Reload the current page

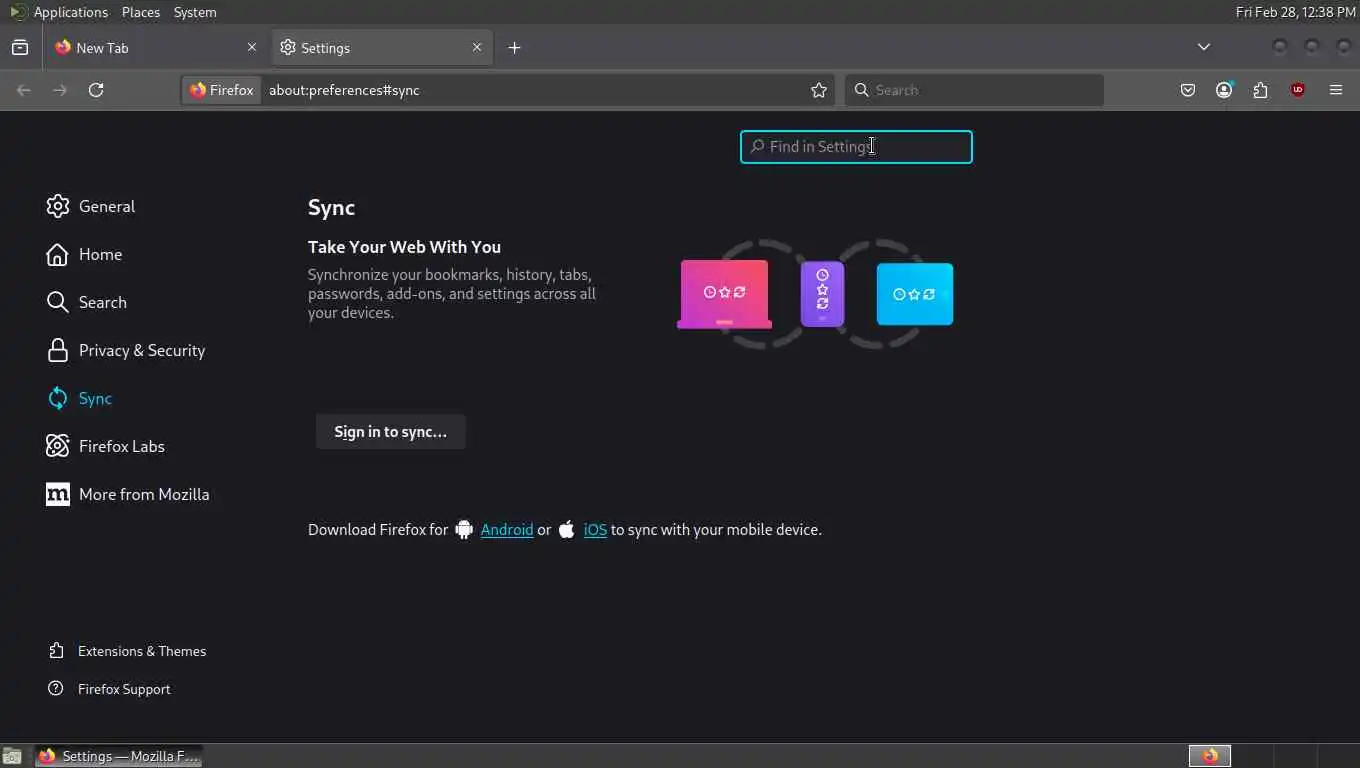[x=96, y=90]
